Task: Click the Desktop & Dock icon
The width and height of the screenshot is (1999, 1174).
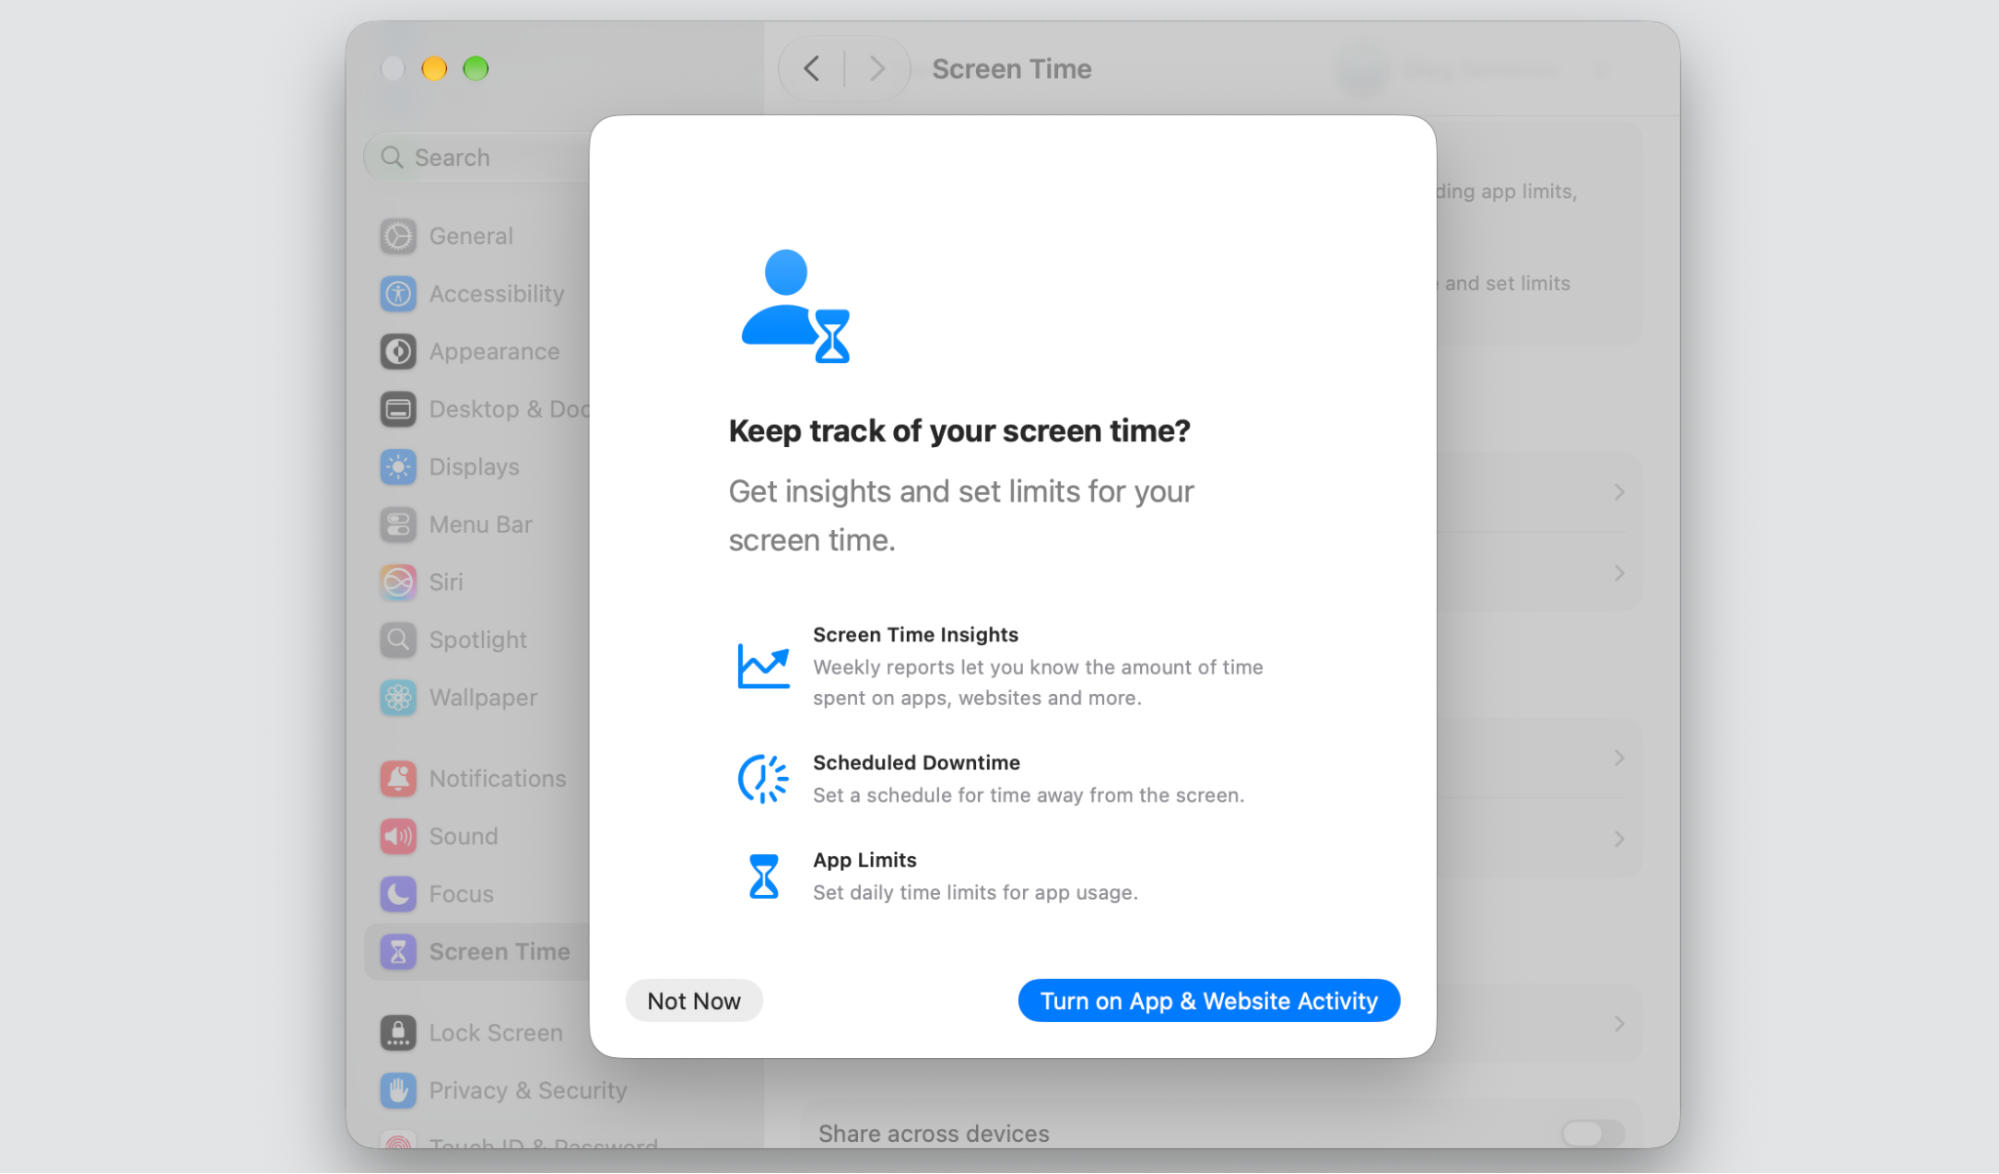Action: (398, 409)
